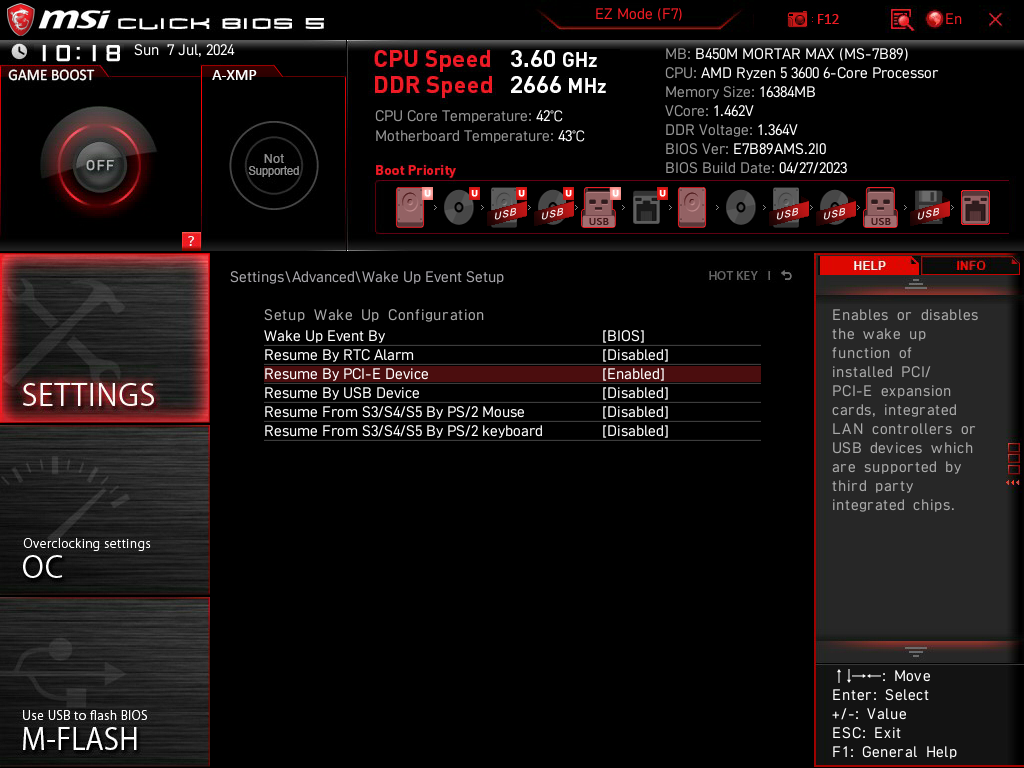Expand the side panel via red arrows

[1013, 483]
